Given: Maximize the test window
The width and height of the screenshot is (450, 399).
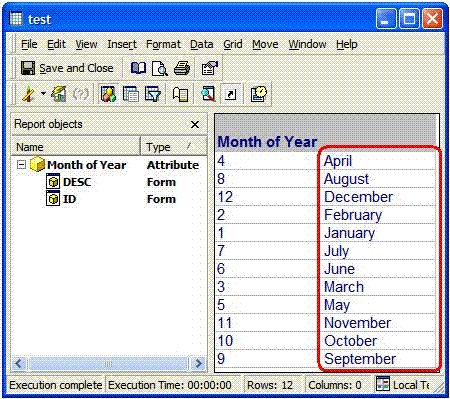Looking at the screenshot, I should coord(410,19).
